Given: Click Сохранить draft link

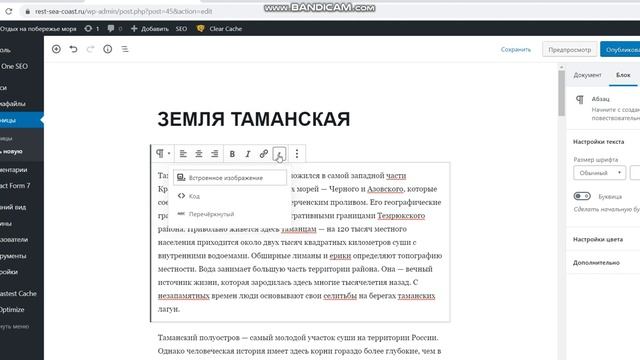Looking at the screenshot, I should pyautogui.click(x=516, y=49).
